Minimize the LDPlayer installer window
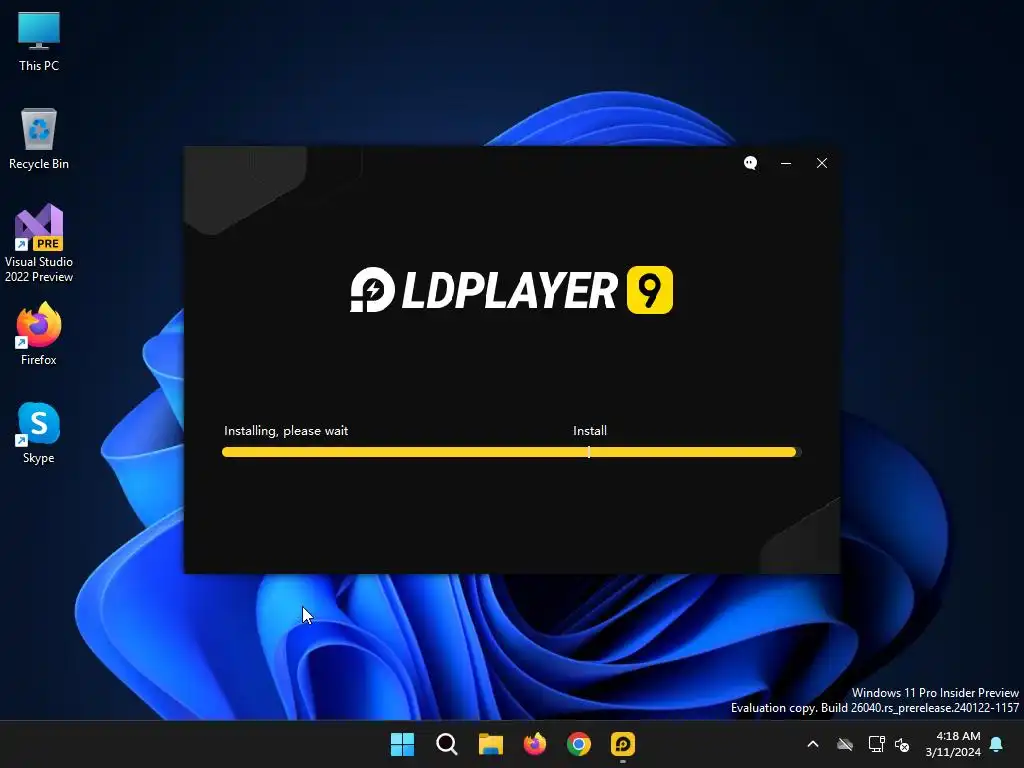The height and width of the screenshot is (768, 1024). pos(786,163)
